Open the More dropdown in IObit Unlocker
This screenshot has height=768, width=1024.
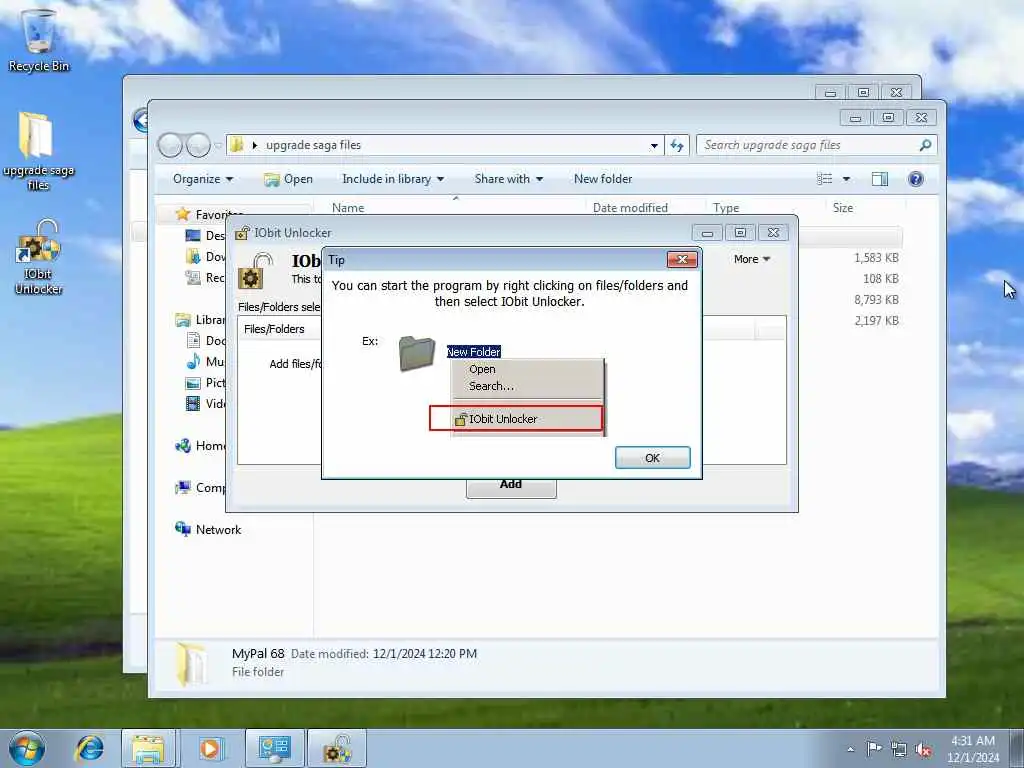coord(752,259)
